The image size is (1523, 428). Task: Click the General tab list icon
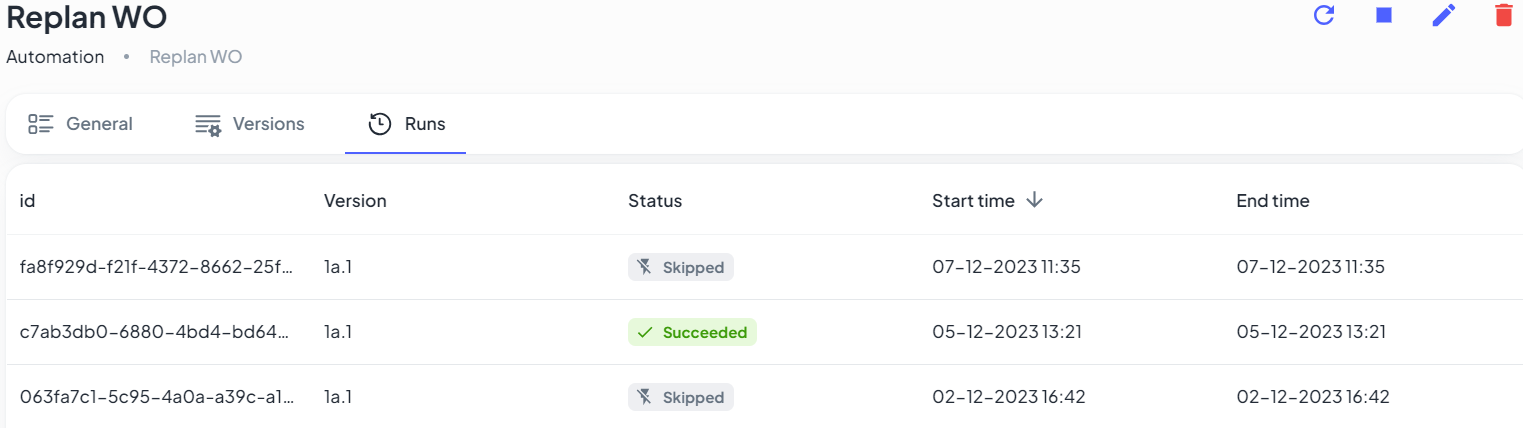coord(40,124)
